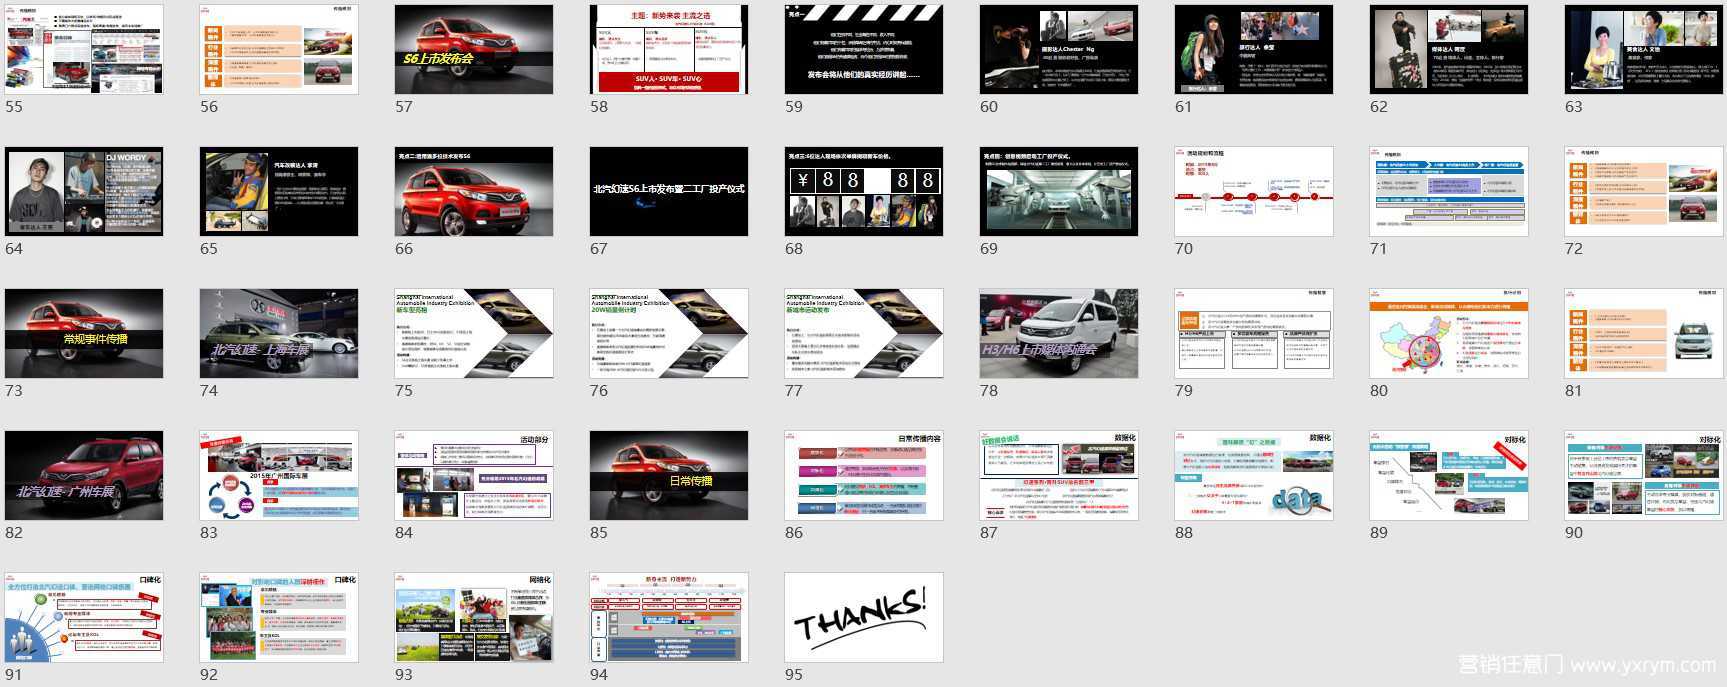Select slide 81 thumbnail with van
Screen dimensions: 1727x687
click(1644, 333)
